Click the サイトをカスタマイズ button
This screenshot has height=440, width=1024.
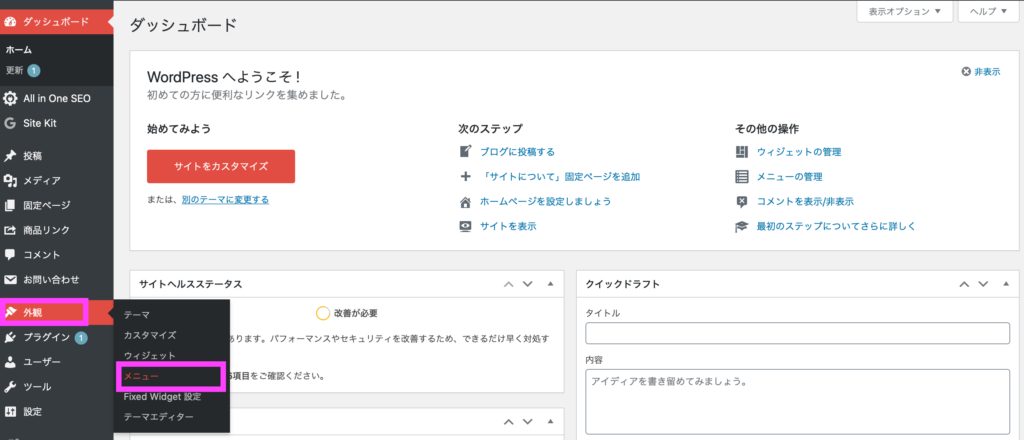(x=221, y=166)
